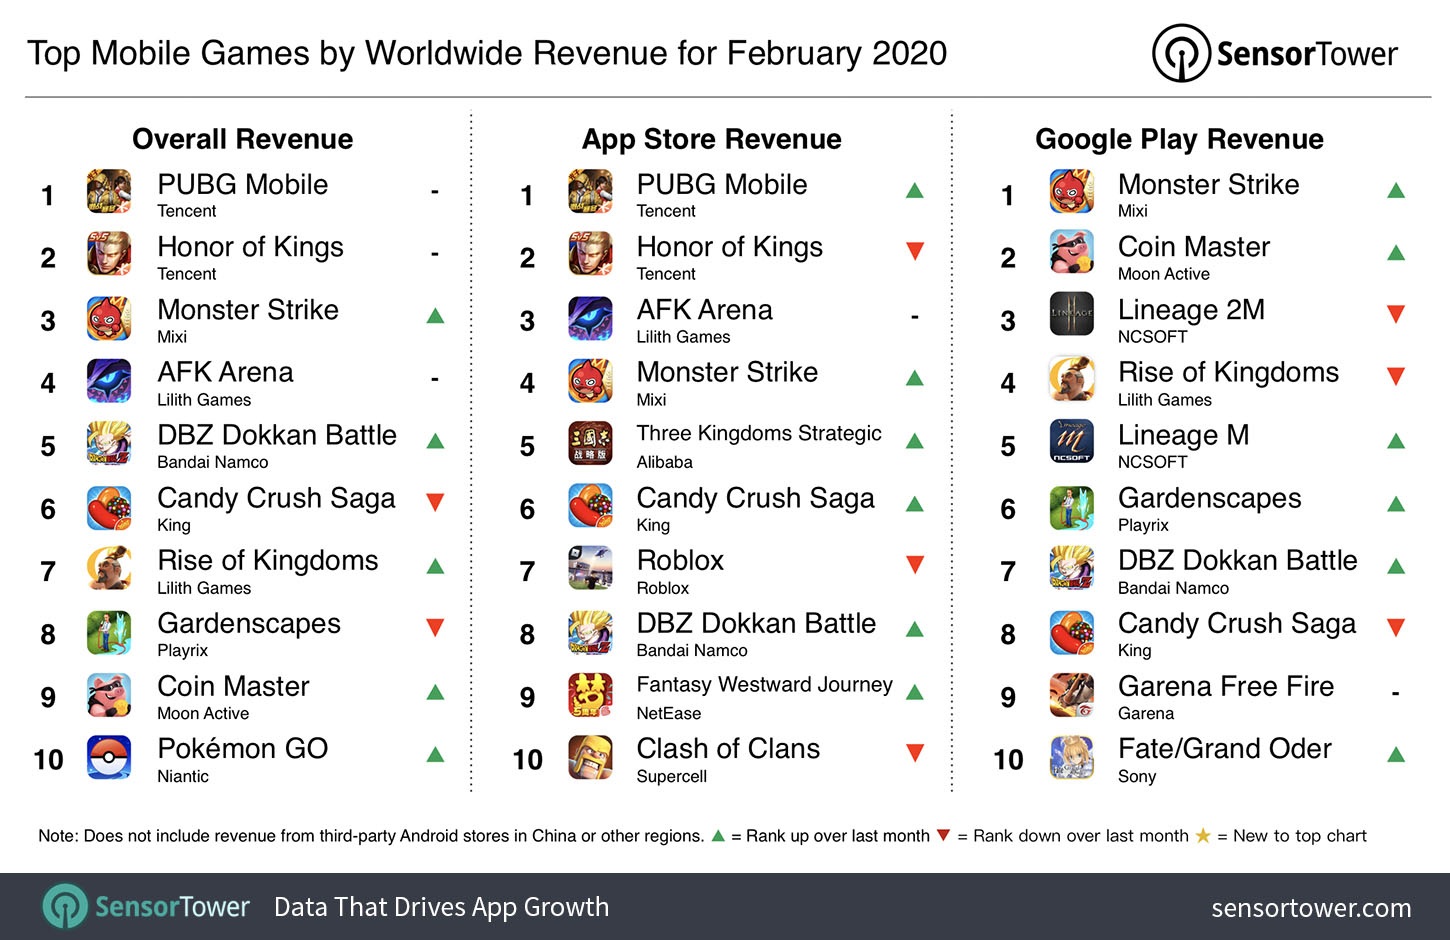Click red down arrow beside Roblox

(915, 565)
